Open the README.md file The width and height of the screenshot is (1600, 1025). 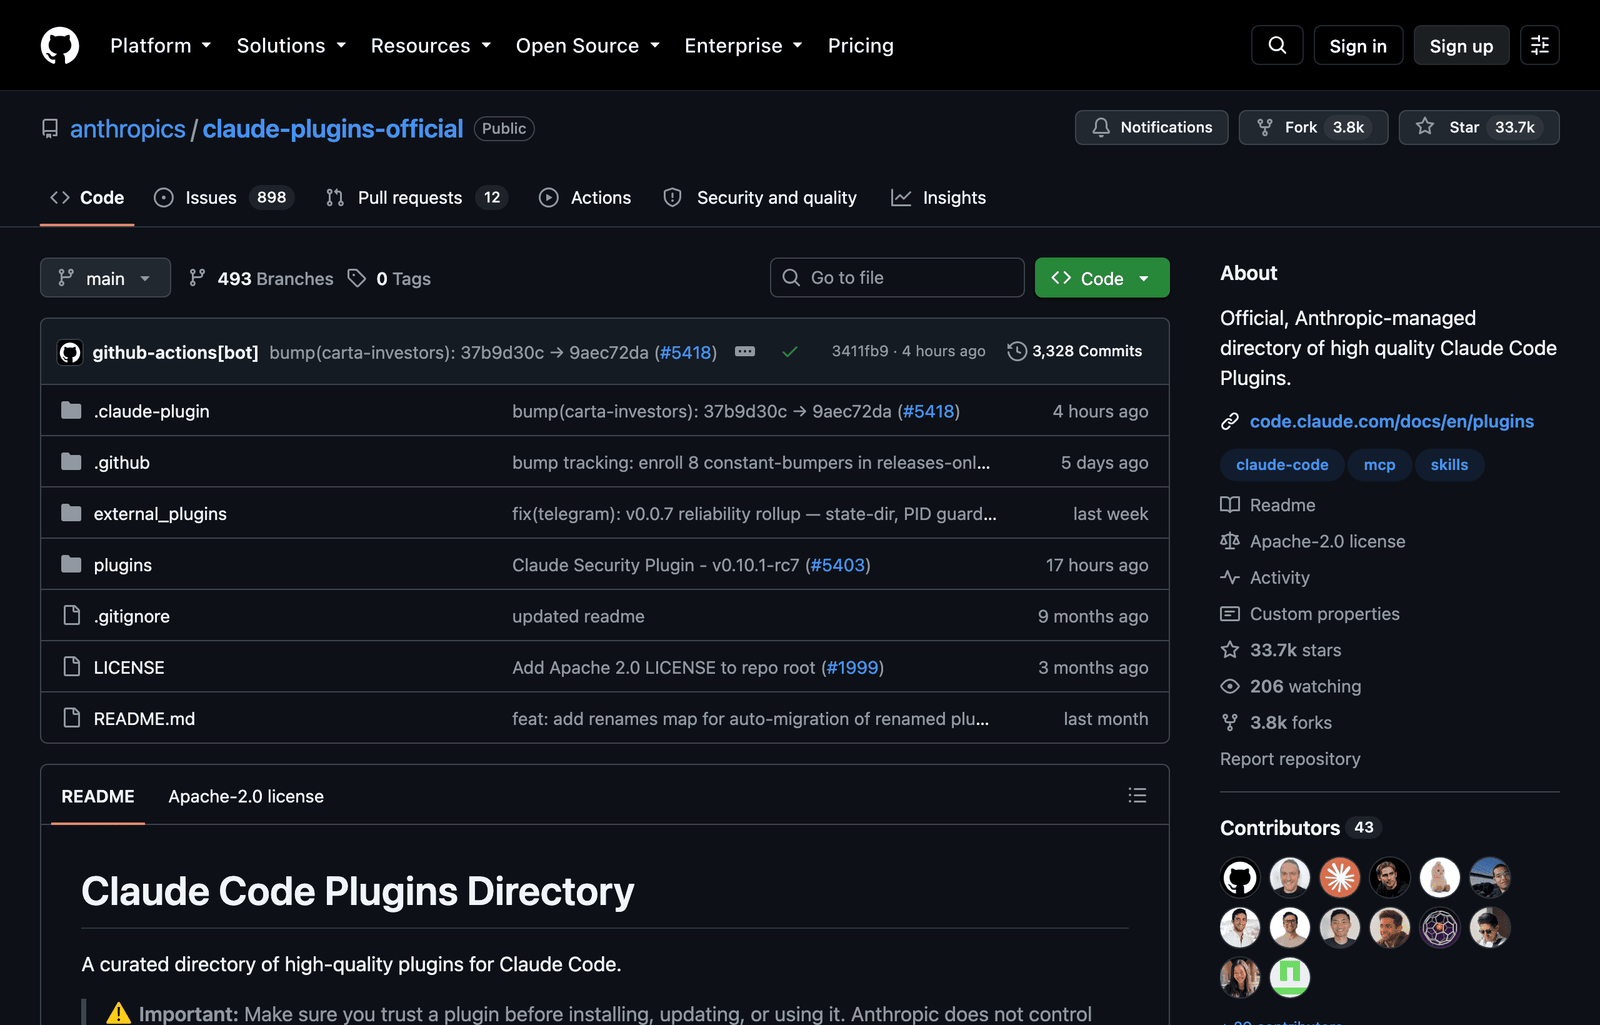144,719
